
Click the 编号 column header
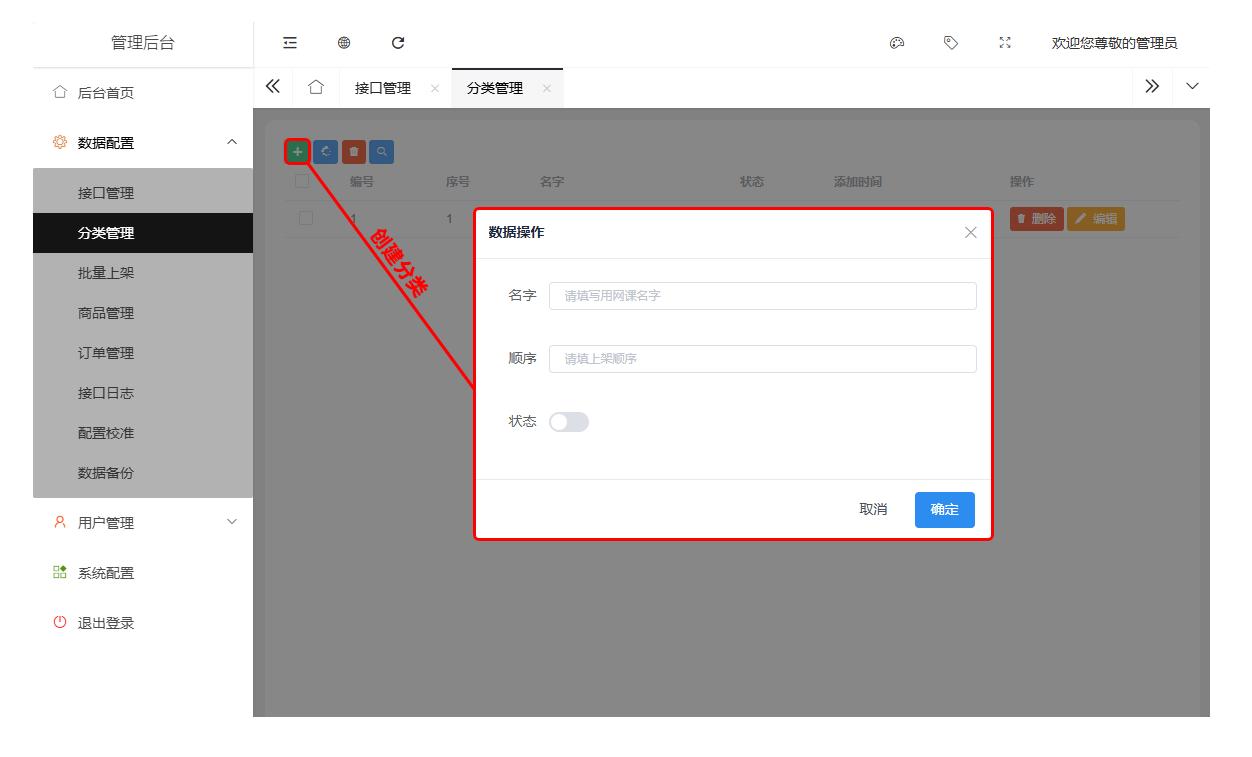[x=362, y=182]
